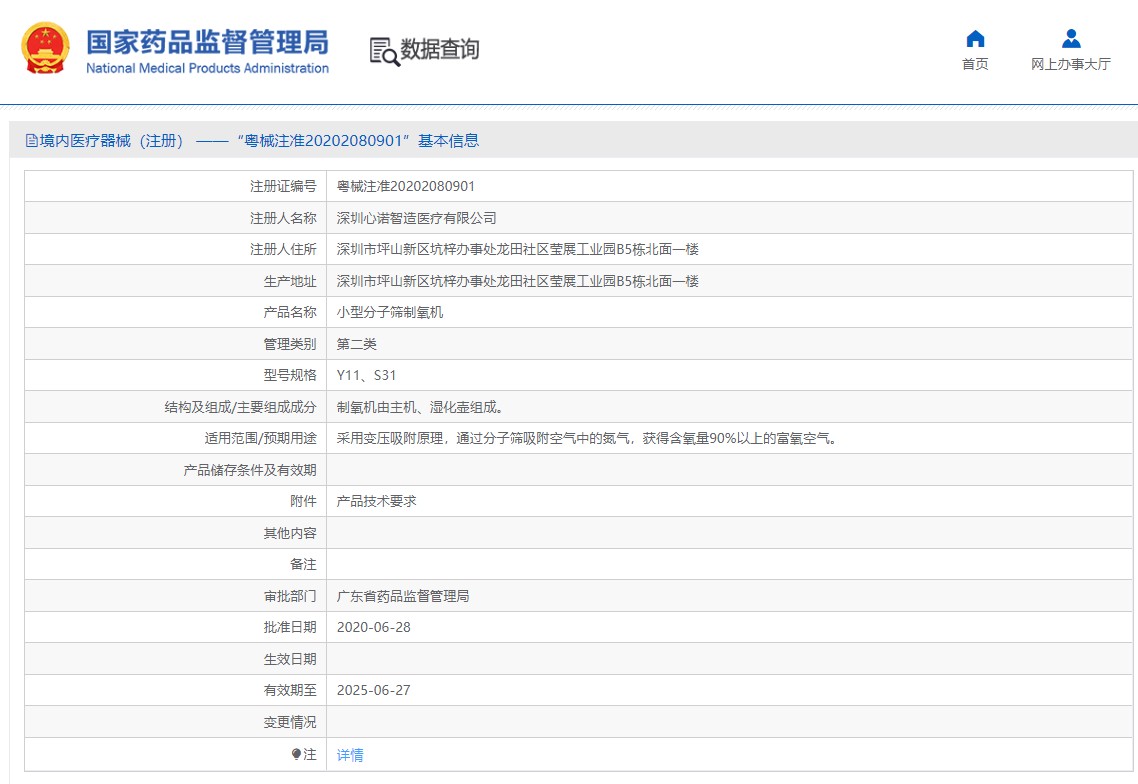Select product name 小型分子筛制氧机
This screenshot has height=784, width=1138.
point(390,312)
